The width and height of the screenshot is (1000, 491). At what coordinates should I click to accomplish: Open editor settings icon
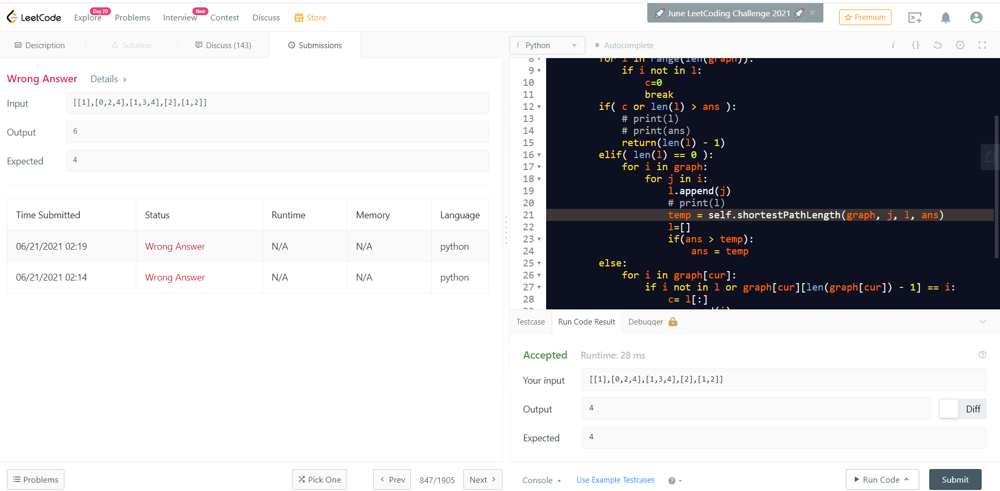(960, 45)
